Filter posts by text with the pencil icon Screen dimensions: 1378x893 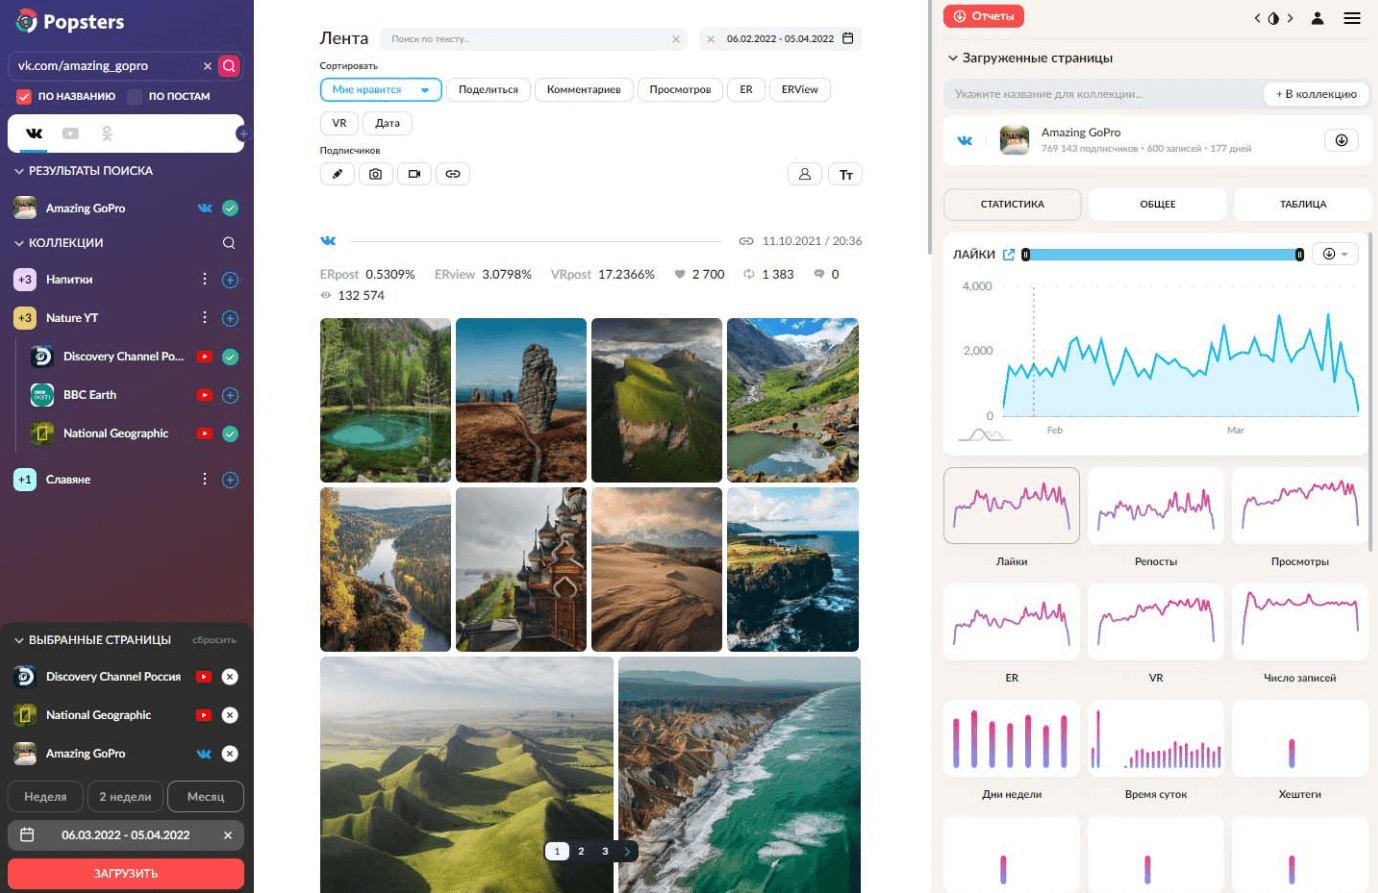click(x=337, y=174)
